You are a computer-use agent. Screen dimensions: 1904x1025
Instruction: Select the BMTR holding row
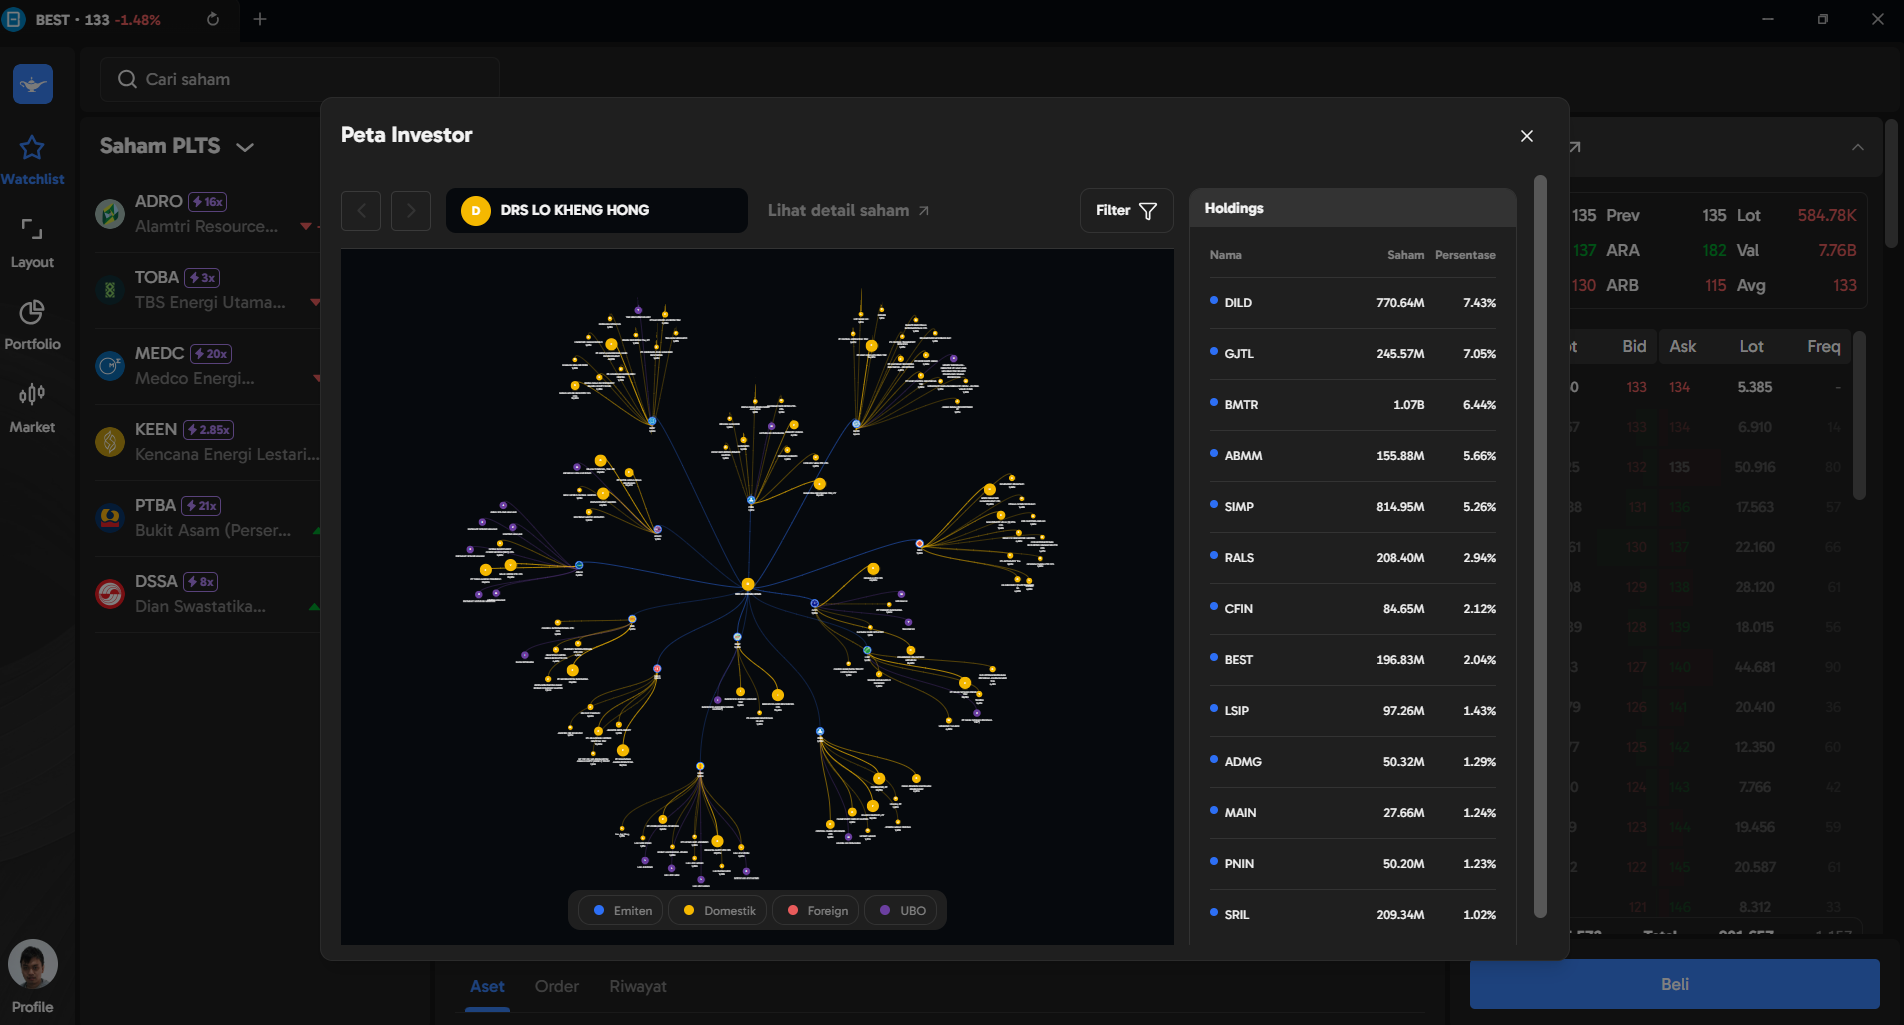coord(1352,405)
